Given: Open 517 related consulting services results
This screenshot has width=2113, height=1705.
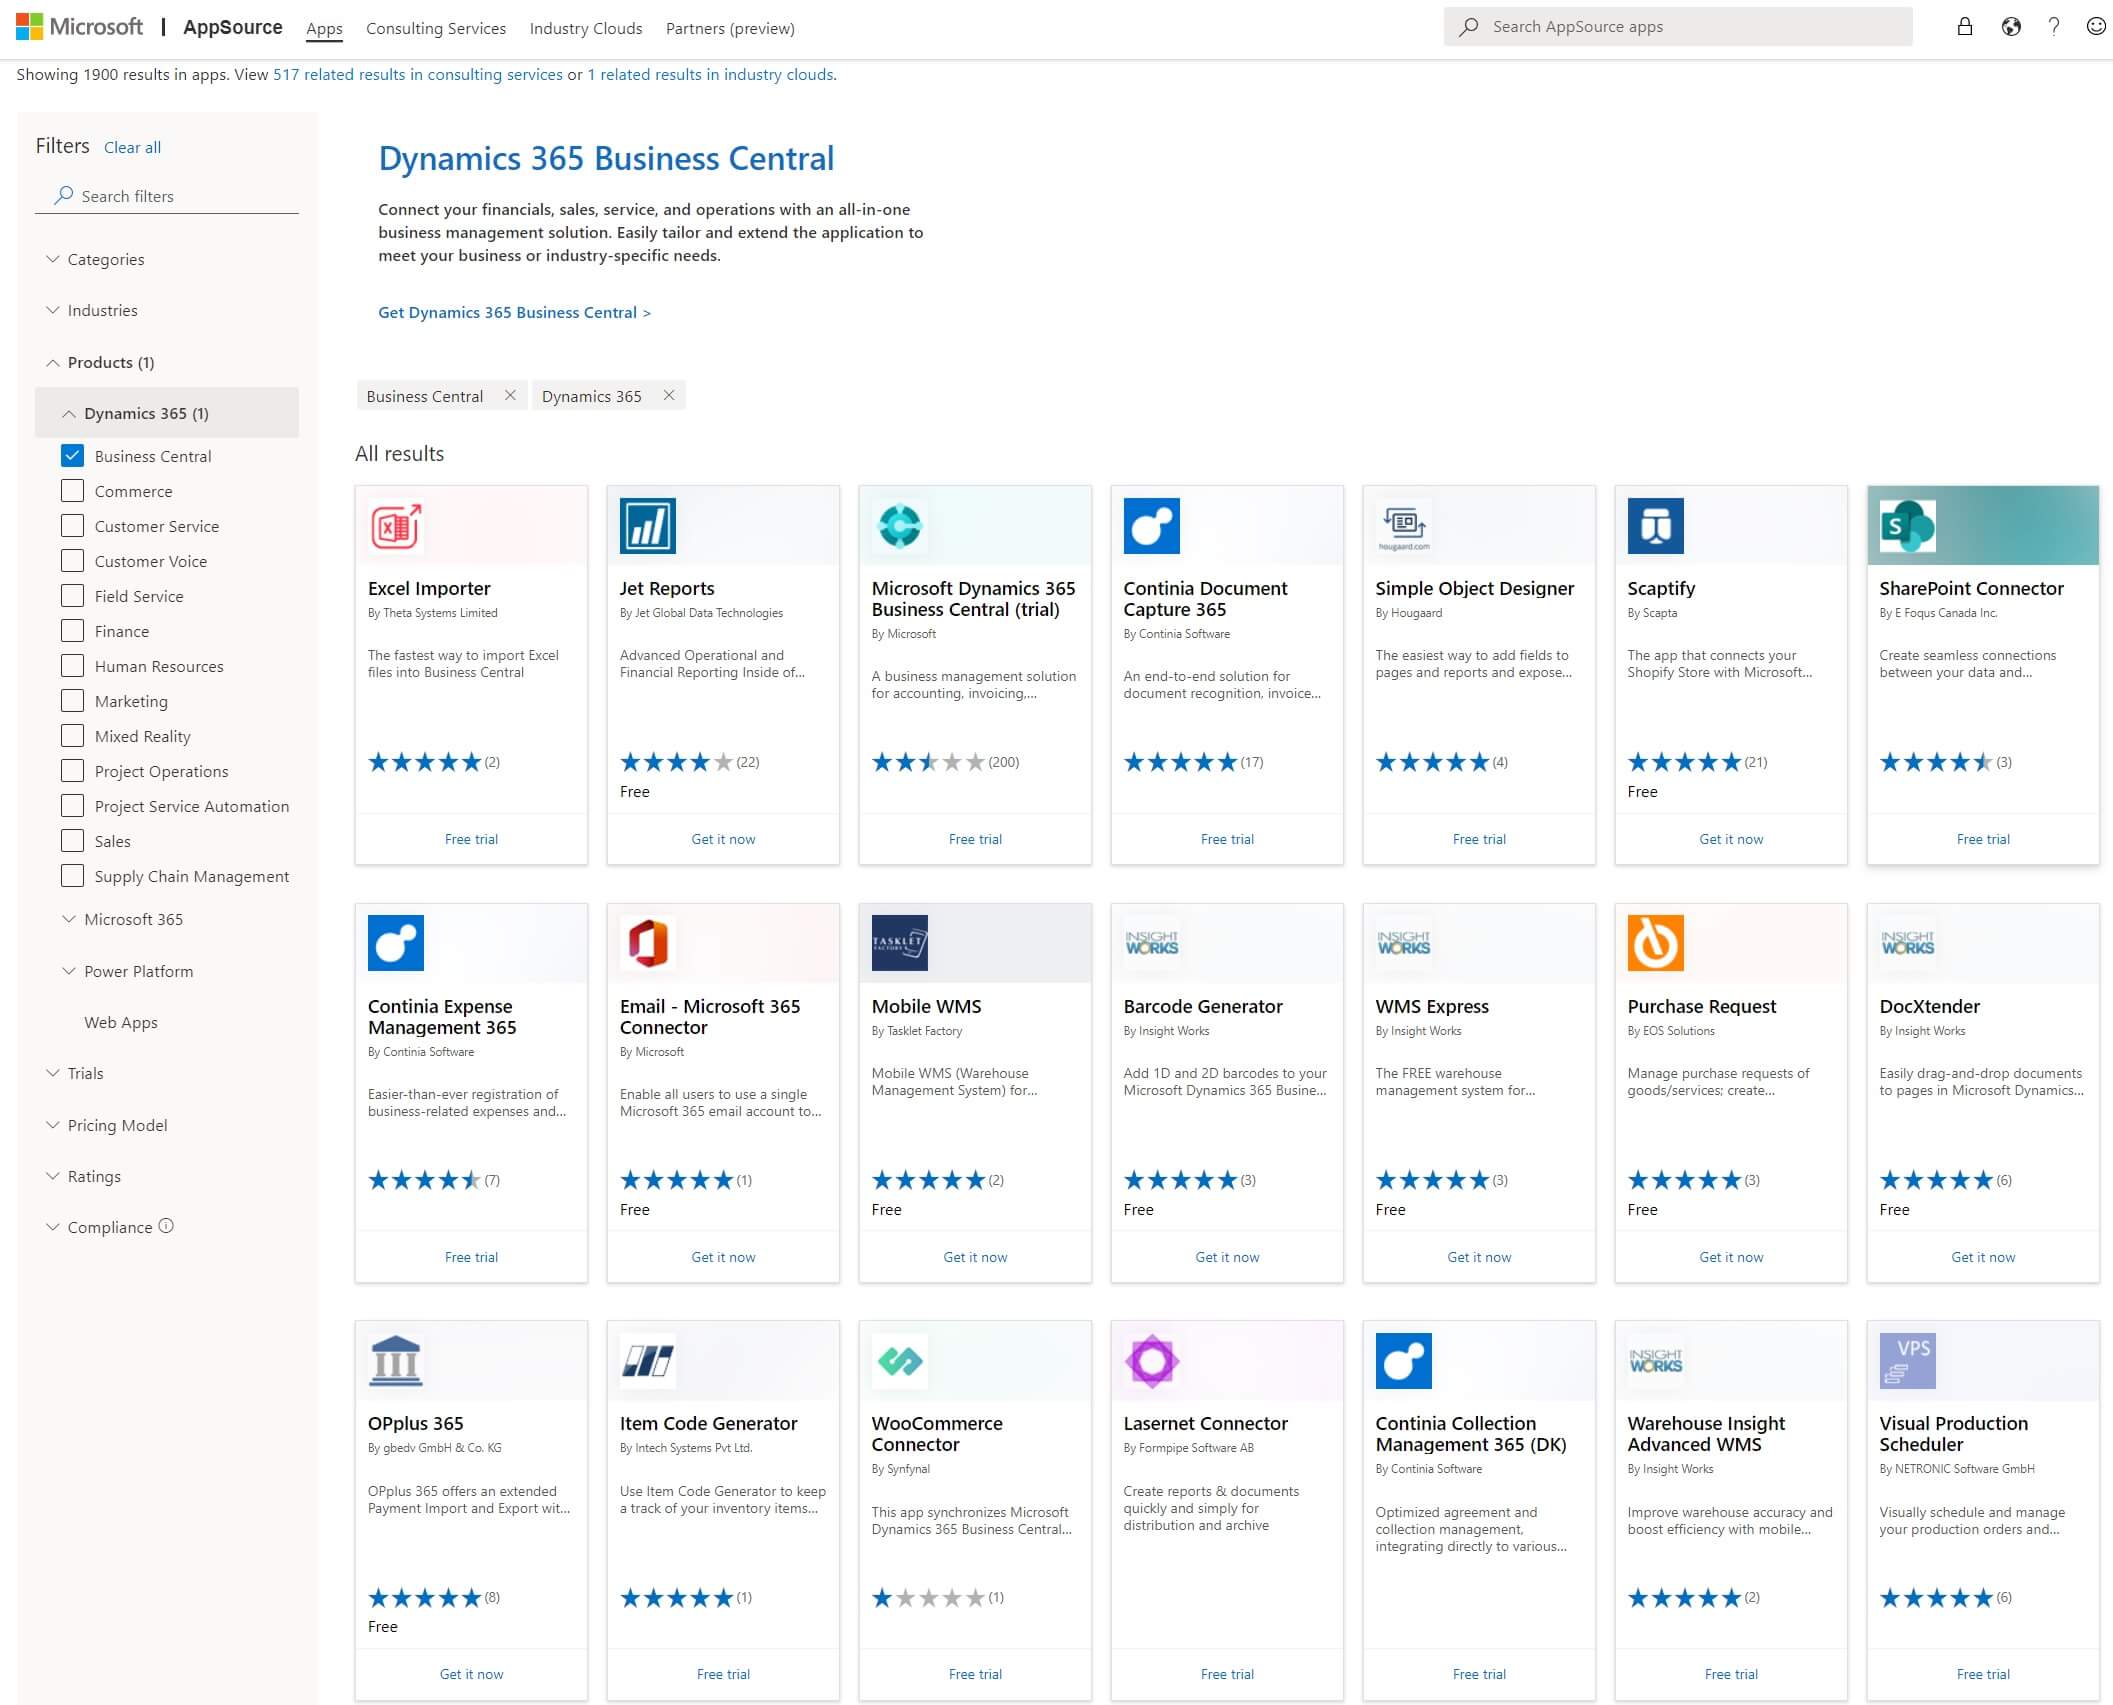Looking at the screenshot, I should click(418, 74).
